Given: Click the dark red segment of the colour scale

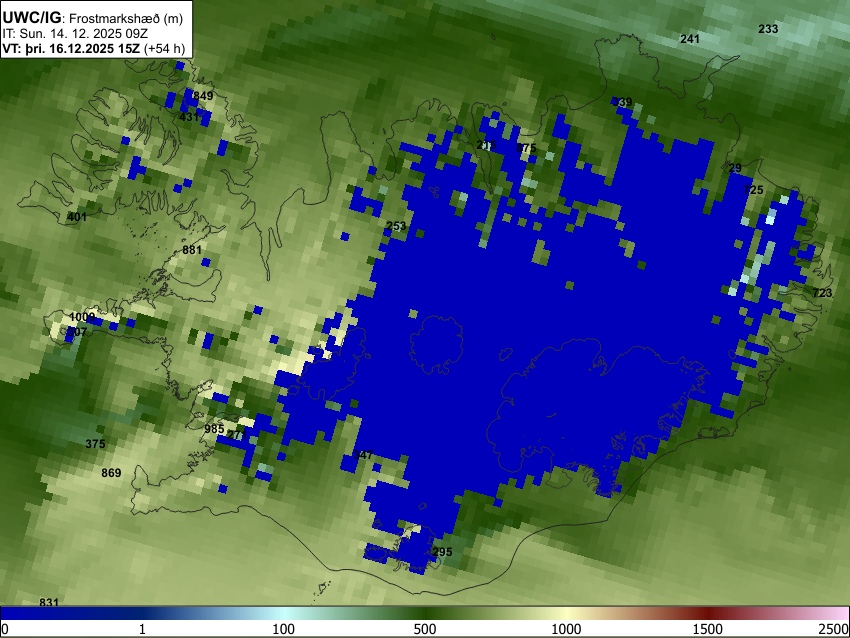Looking at the screenshot, I should click(x=708, y=613).
